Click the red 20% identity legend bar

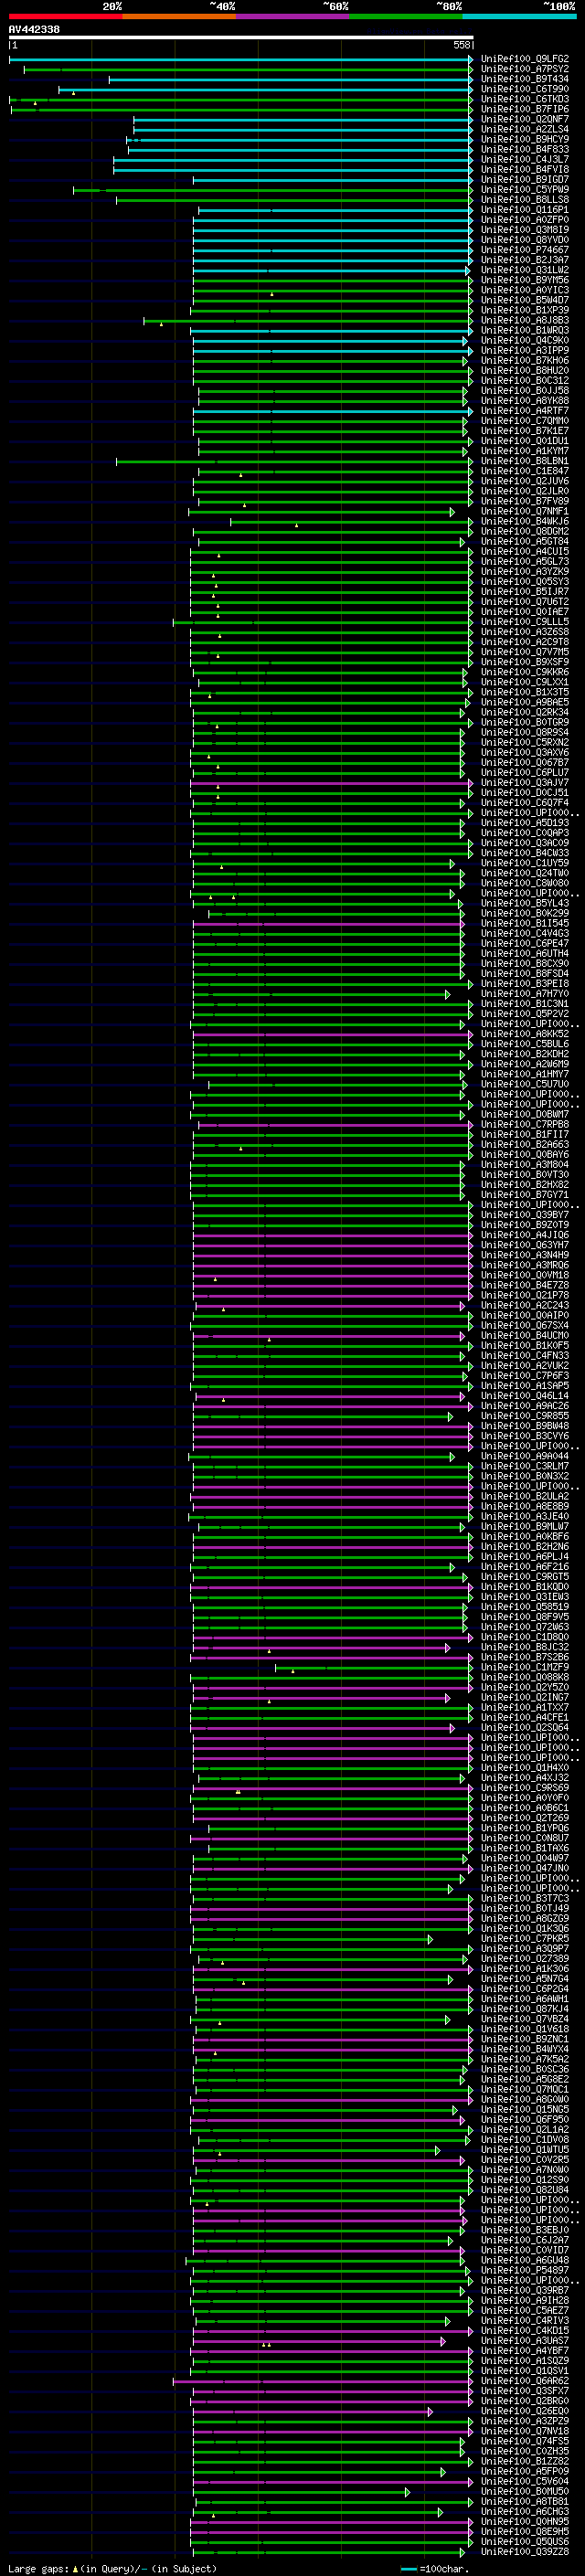[x=66, y=16]
